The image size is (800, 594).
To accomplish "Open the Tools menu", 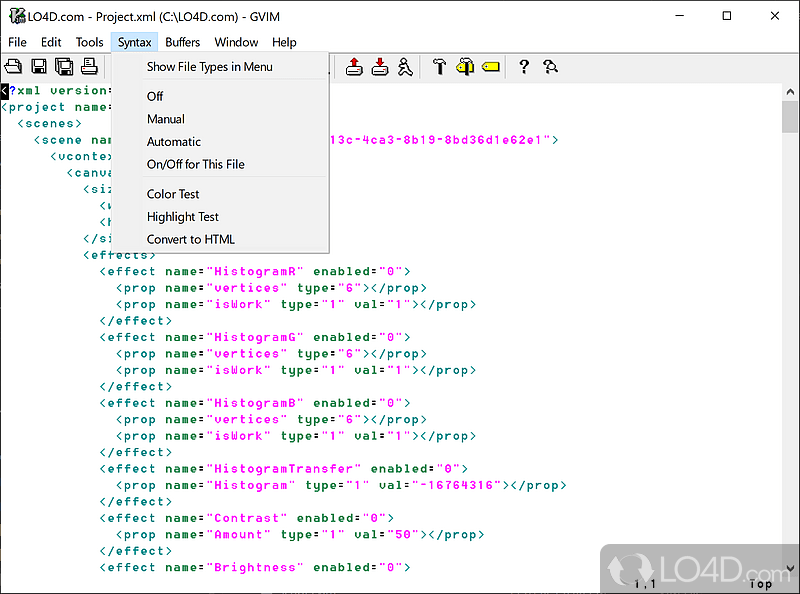I will 89,42.
